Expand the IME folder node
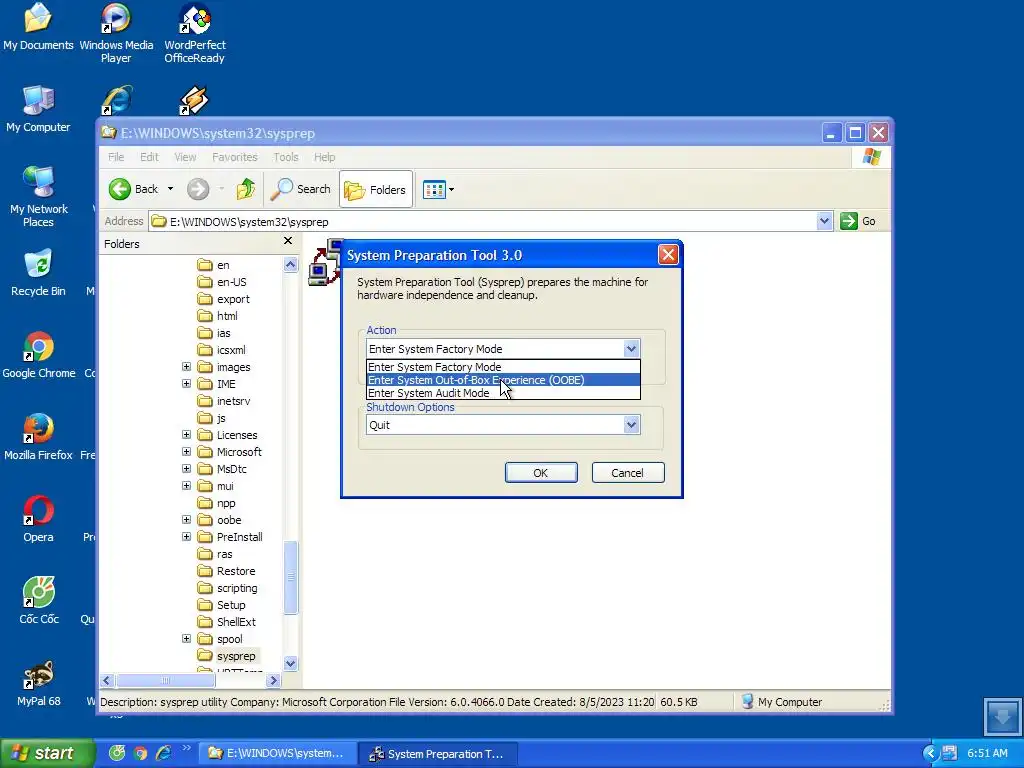Viewport: 1024px width, 768px height. [x=186, y=384]
